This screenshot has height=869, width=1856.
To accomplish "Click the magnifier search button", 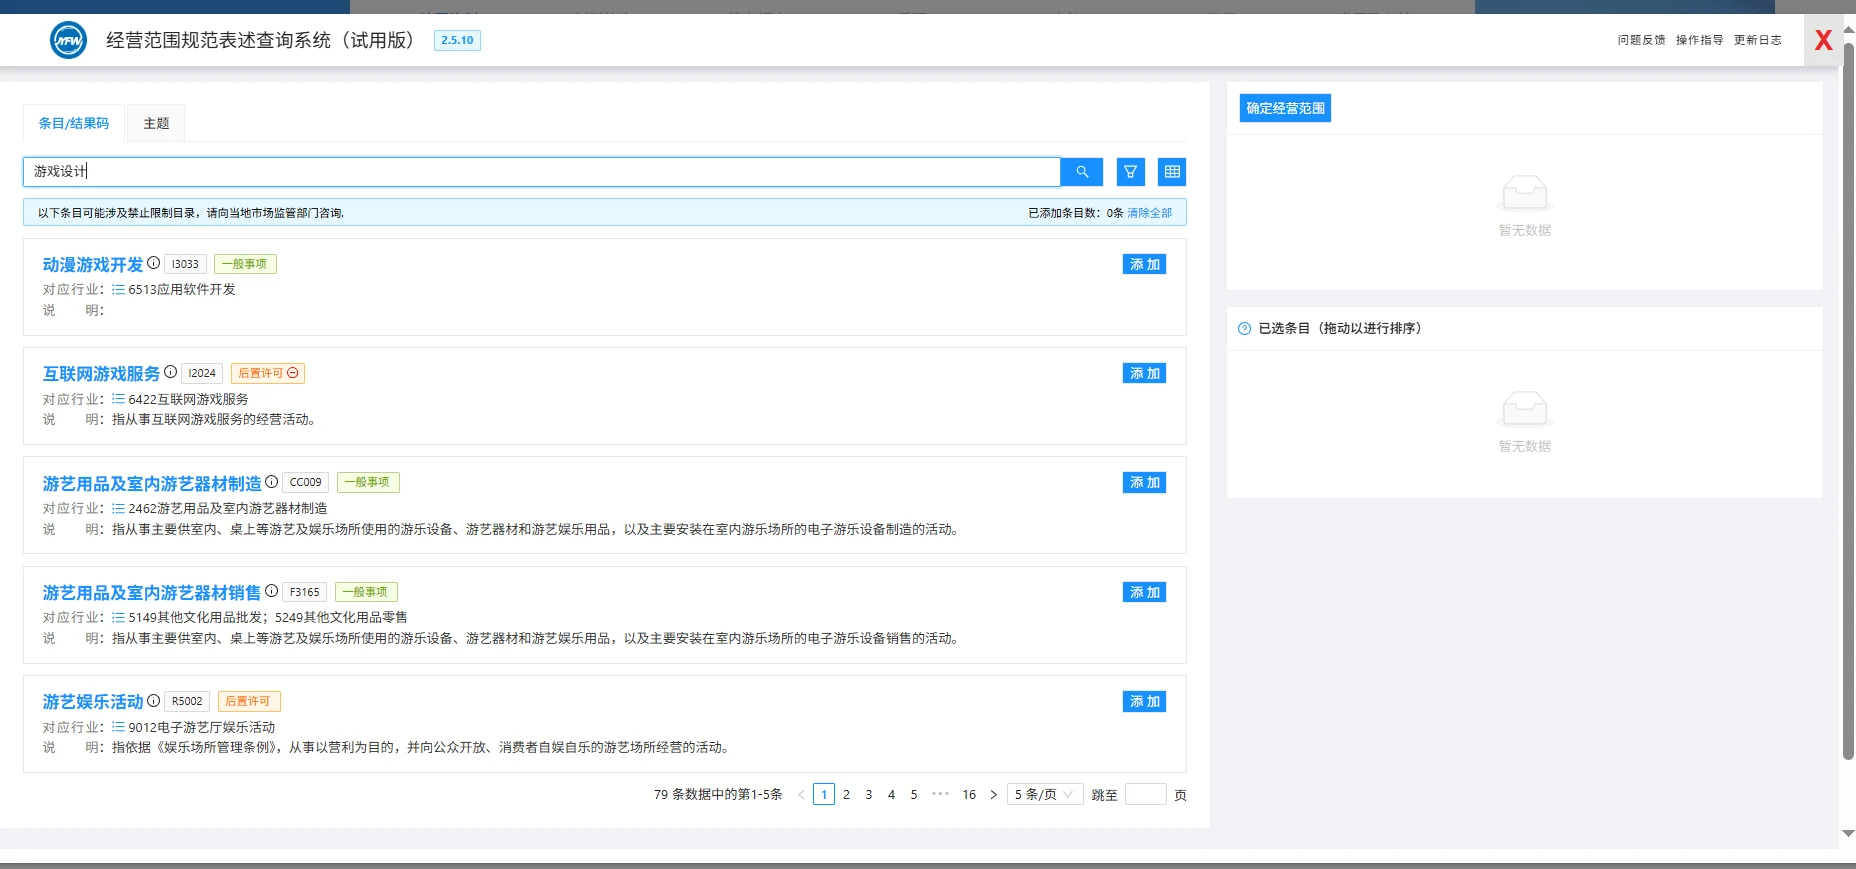I will (x=1081, y=172).
